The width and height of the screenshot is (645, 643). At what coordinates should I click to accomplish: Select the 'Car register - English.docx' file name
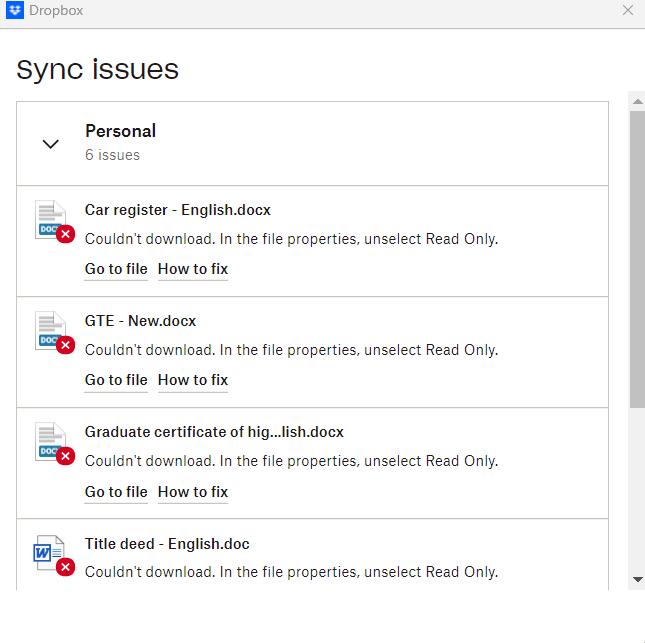click(x=177, y=210)
